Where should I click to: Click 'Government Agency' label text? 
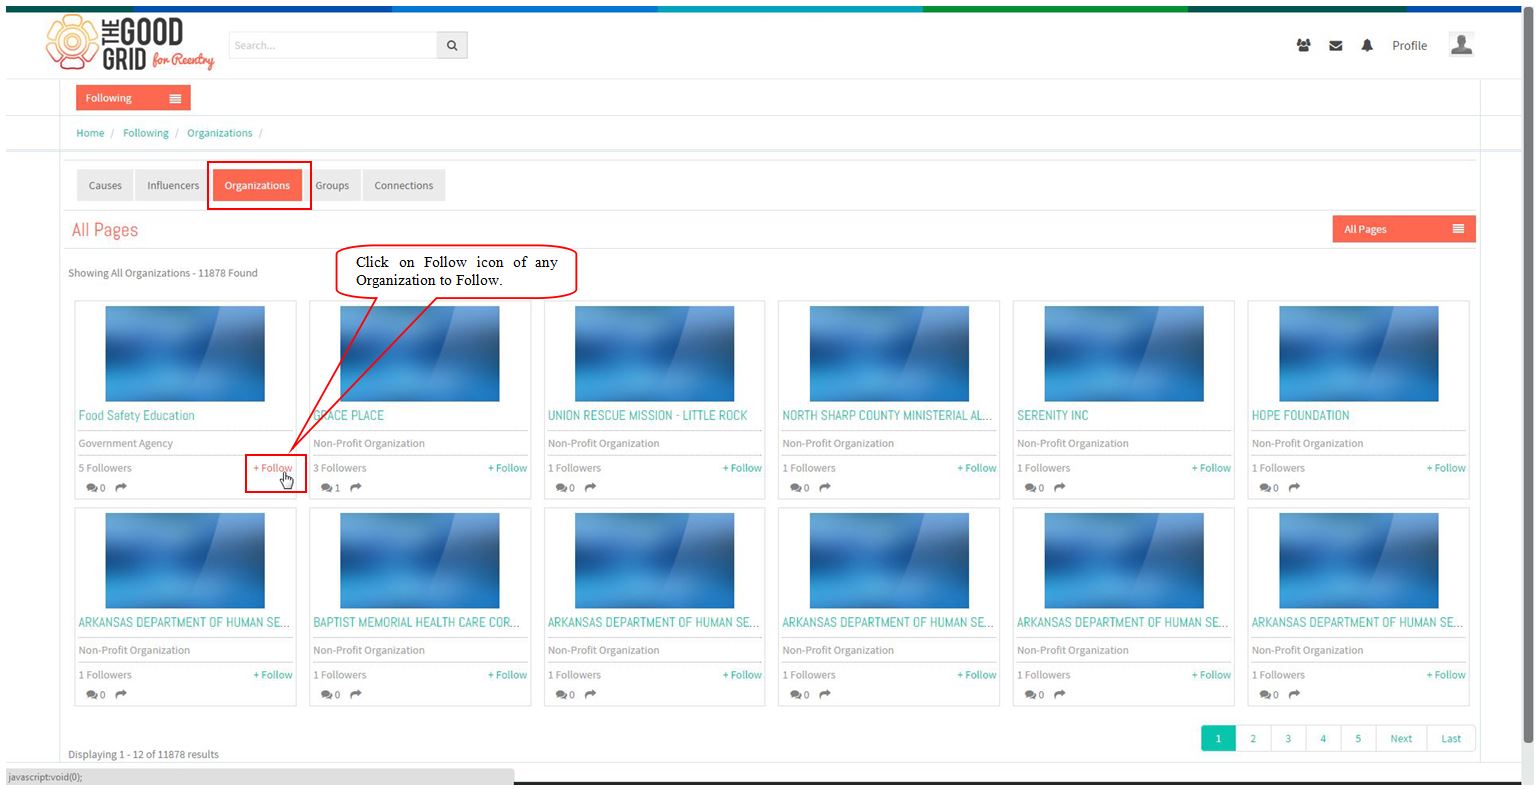(x=126, y=443)
